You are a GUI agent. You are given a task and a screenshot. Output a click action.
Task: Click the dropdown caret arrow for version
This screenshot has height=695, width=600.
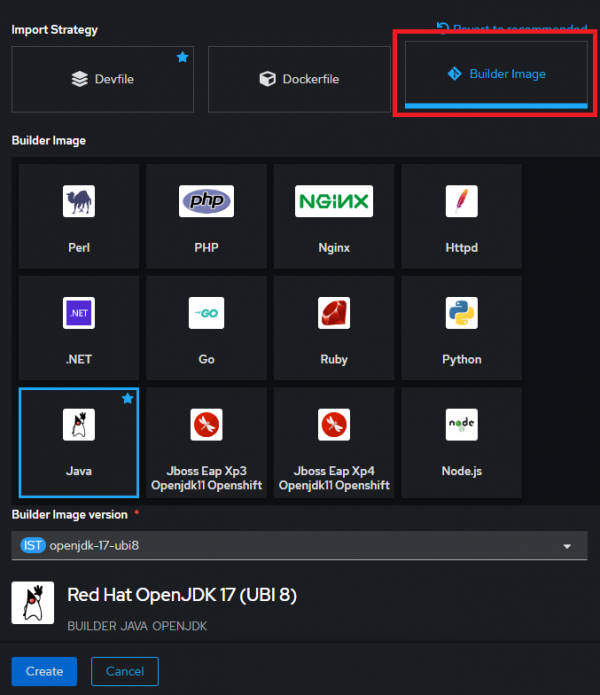(x=567, y=546)
